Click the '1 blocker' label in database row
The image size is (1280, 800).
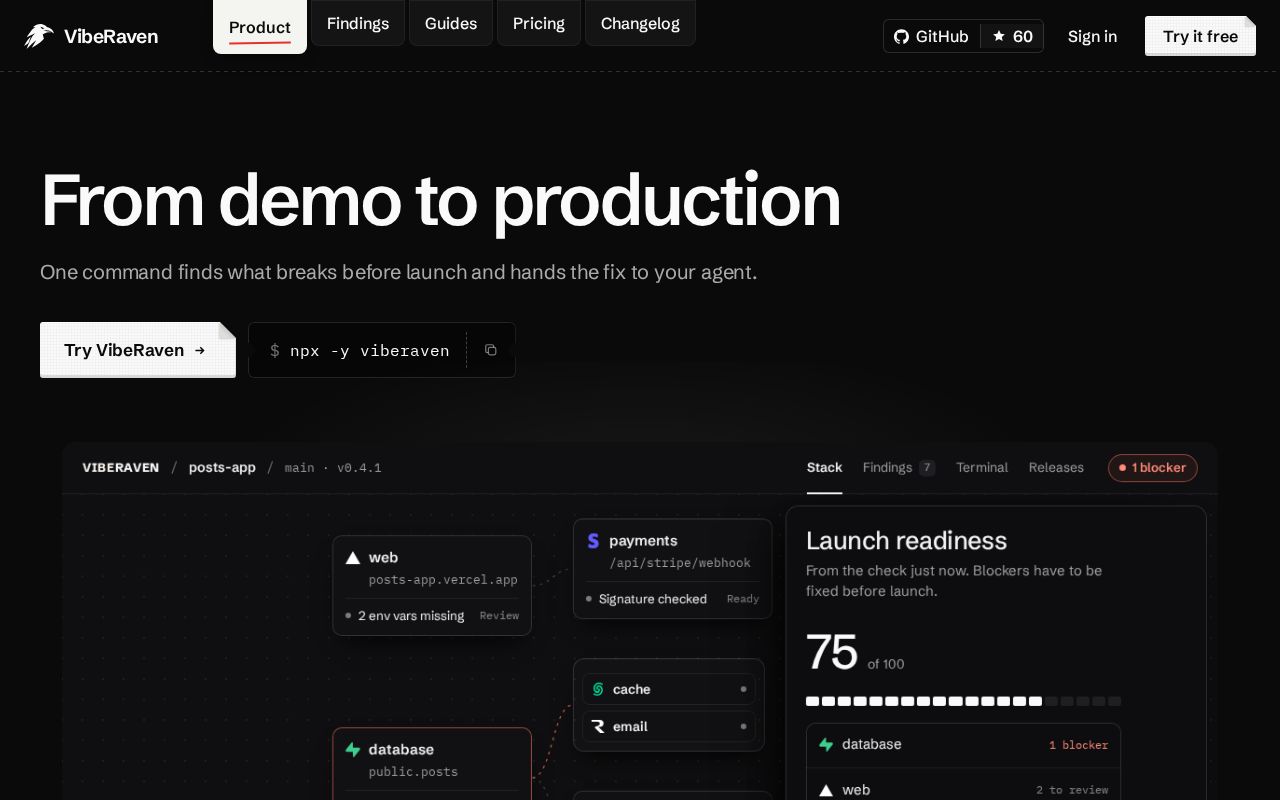1078,745
